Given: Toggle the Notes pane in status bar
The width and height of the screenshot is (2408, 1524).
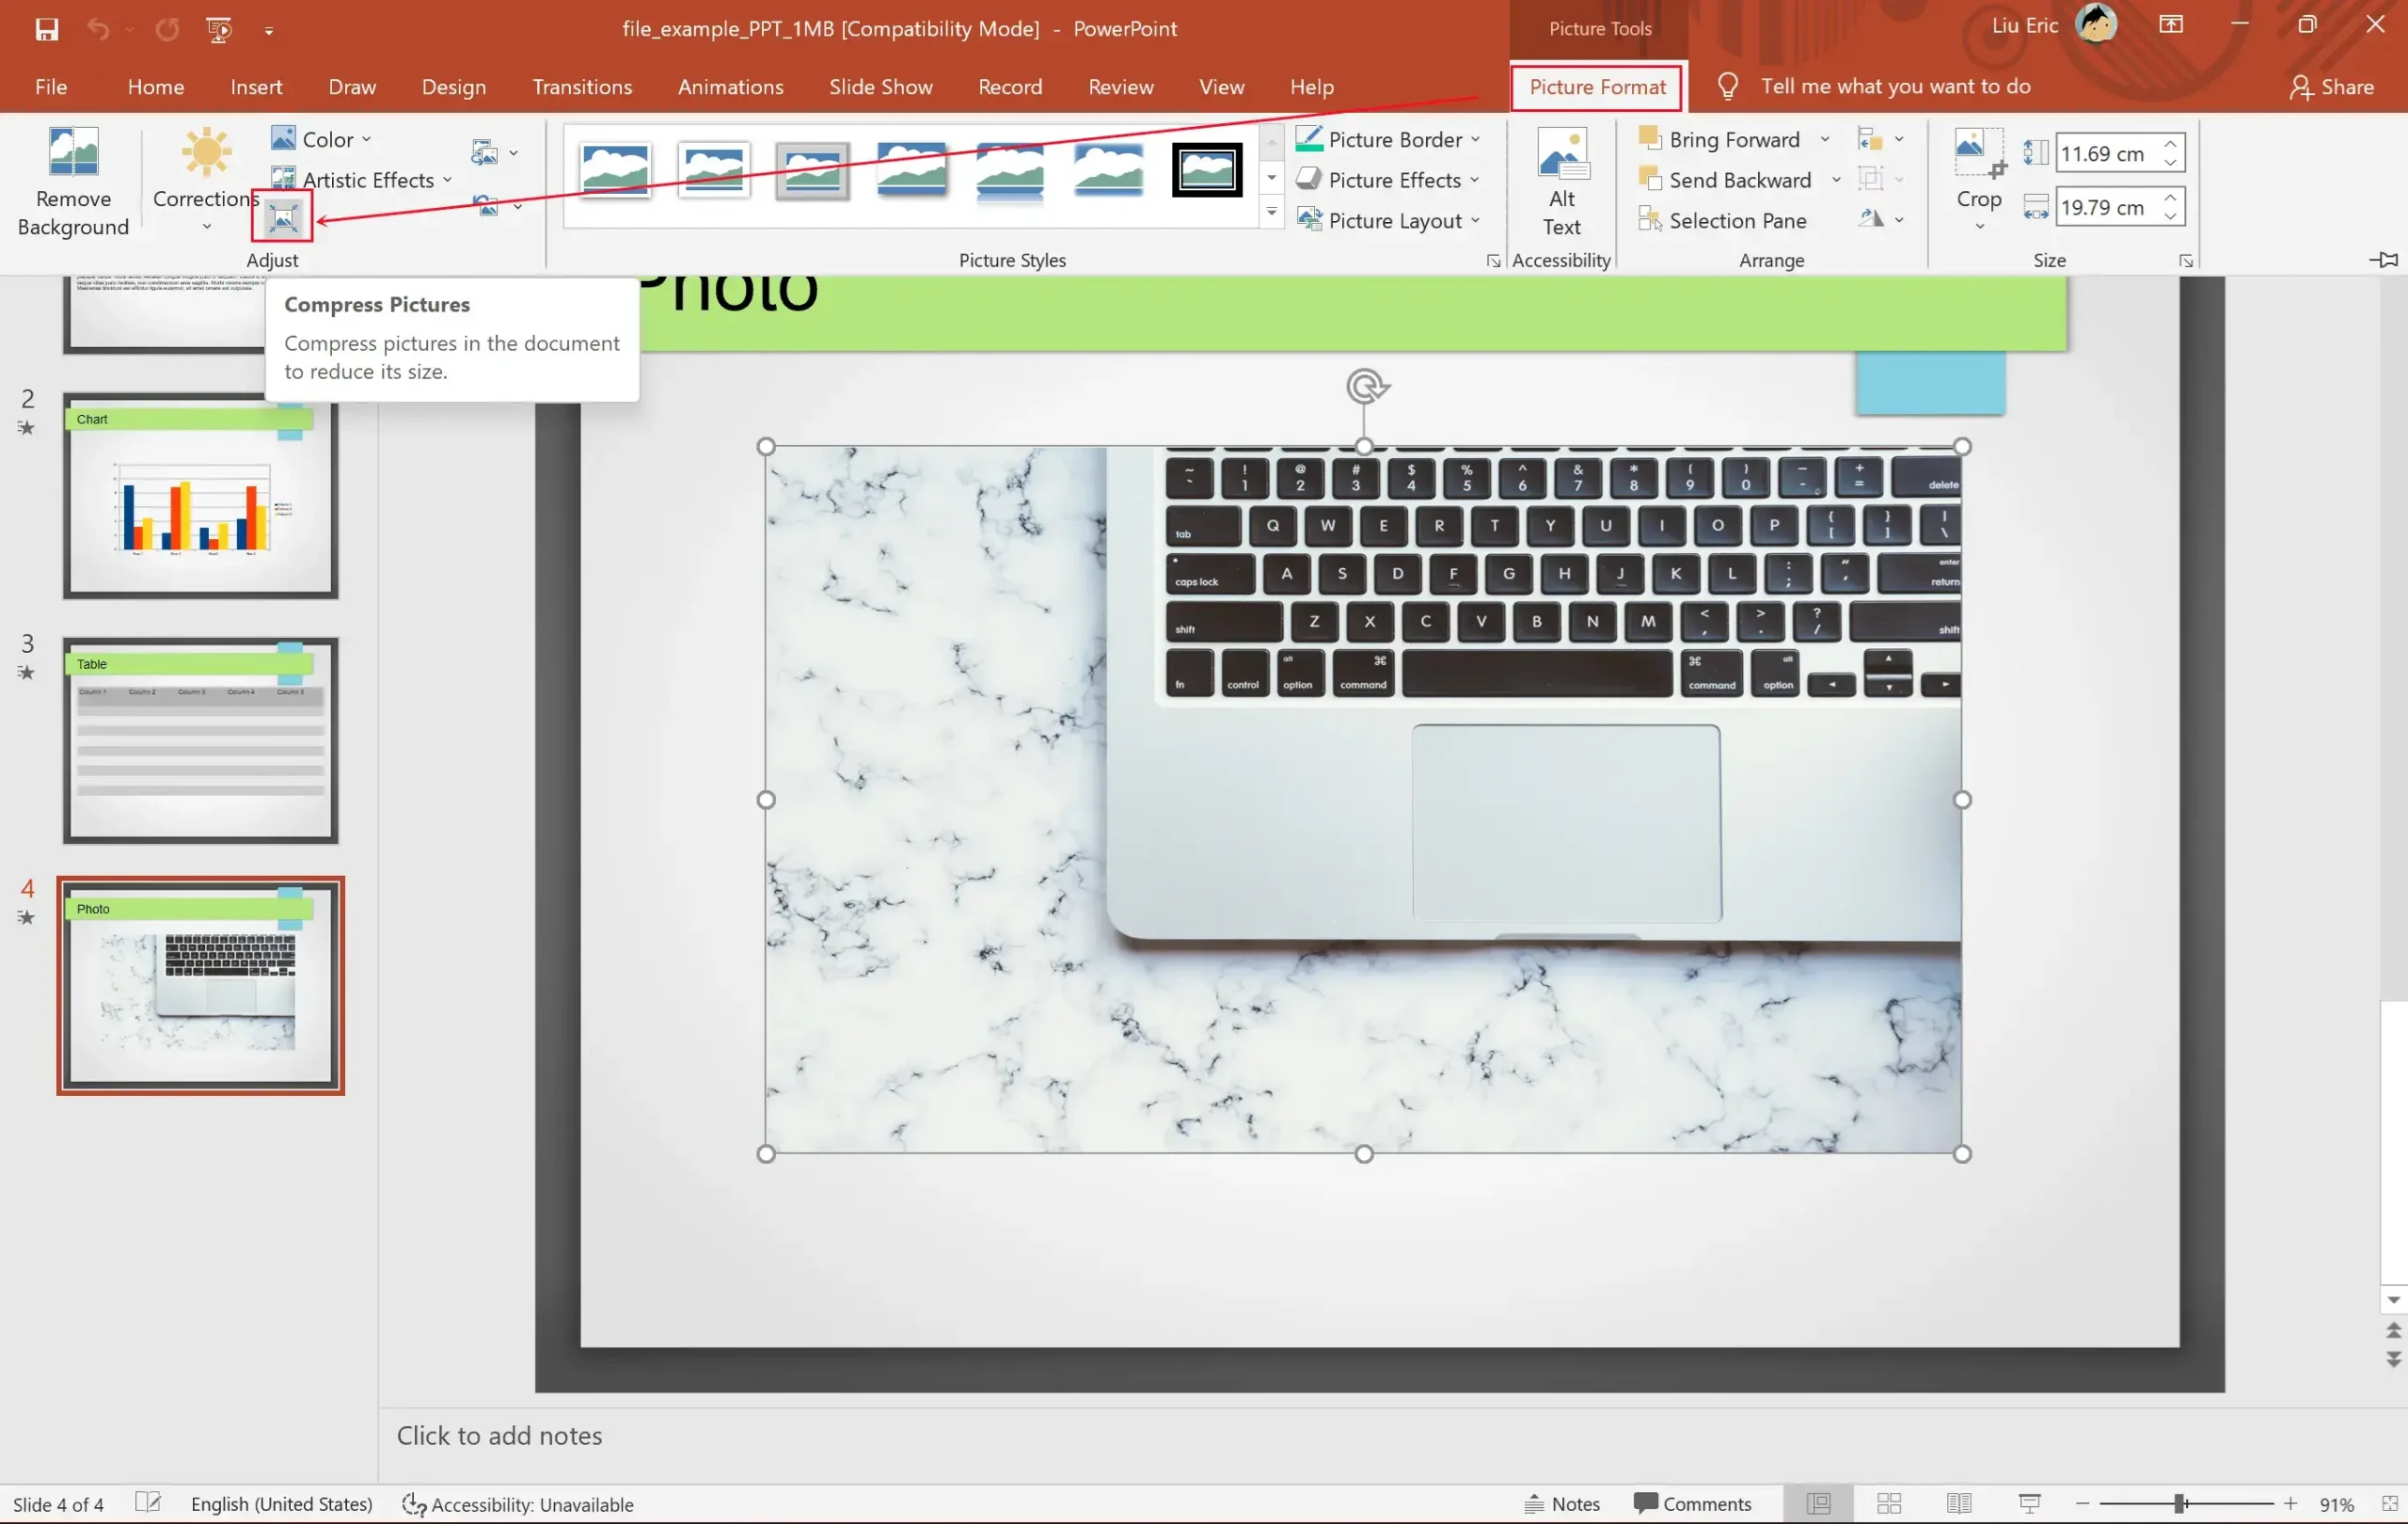Looking at the screenshot, I should click(x=1562, y=1503).
